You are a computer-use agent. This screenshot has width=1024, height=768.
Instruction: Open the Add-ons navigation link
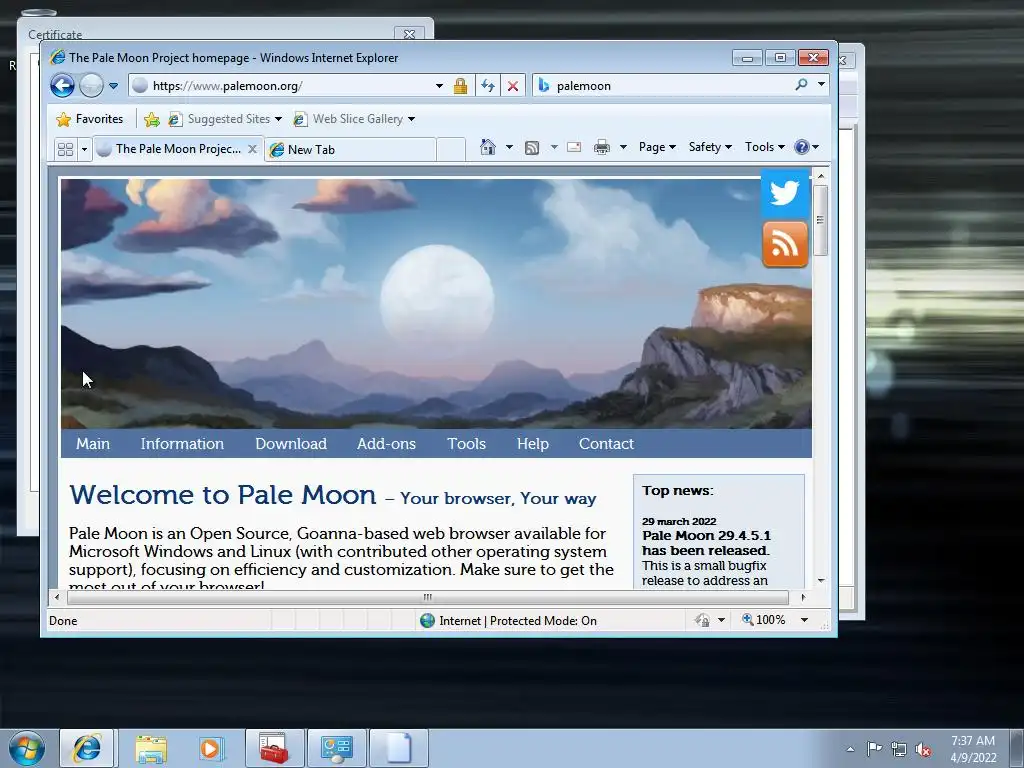(386, 443)
